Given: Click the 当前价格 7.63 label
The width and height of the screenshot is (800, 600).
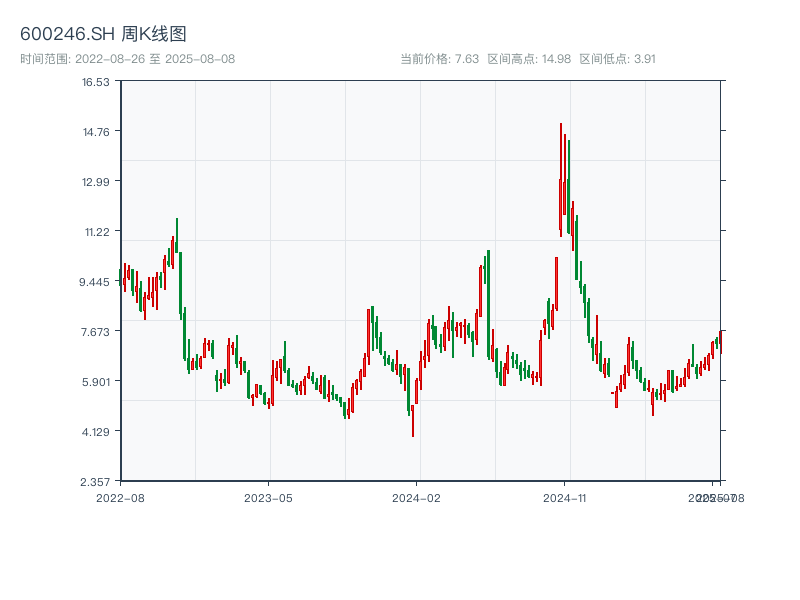Looking at the screenshot, I should (x=439, y=59).
